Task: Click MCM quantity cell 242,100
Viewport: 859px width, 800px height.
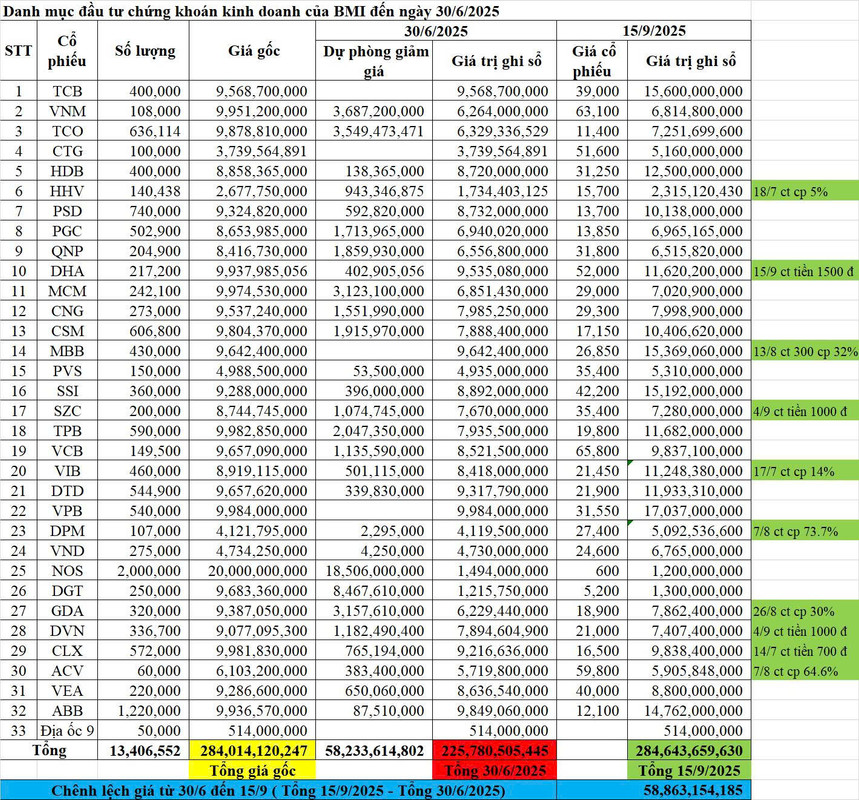Action: click(x=144, y=291)
